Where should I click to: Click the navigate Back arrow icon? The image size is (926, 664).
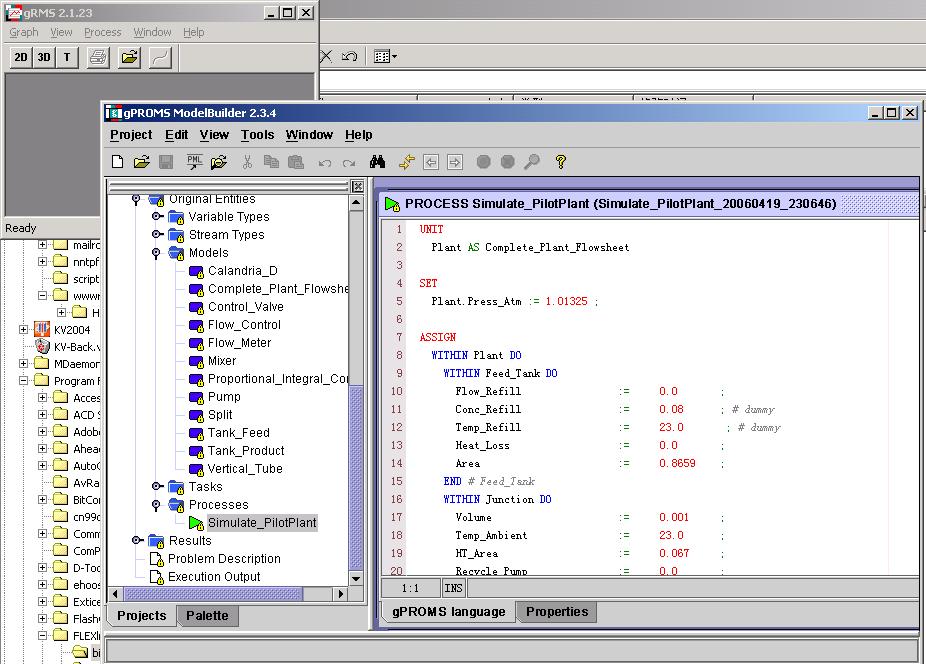[431, 162]
